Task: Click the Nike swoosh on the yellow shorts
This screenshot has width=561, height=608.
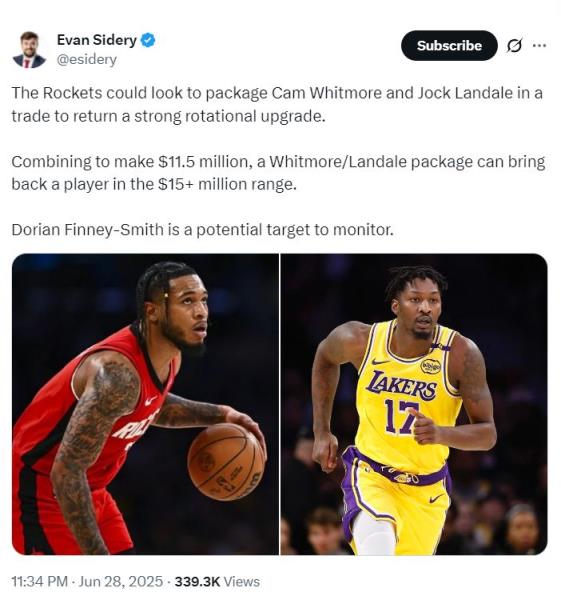Action: coord(437,498)
